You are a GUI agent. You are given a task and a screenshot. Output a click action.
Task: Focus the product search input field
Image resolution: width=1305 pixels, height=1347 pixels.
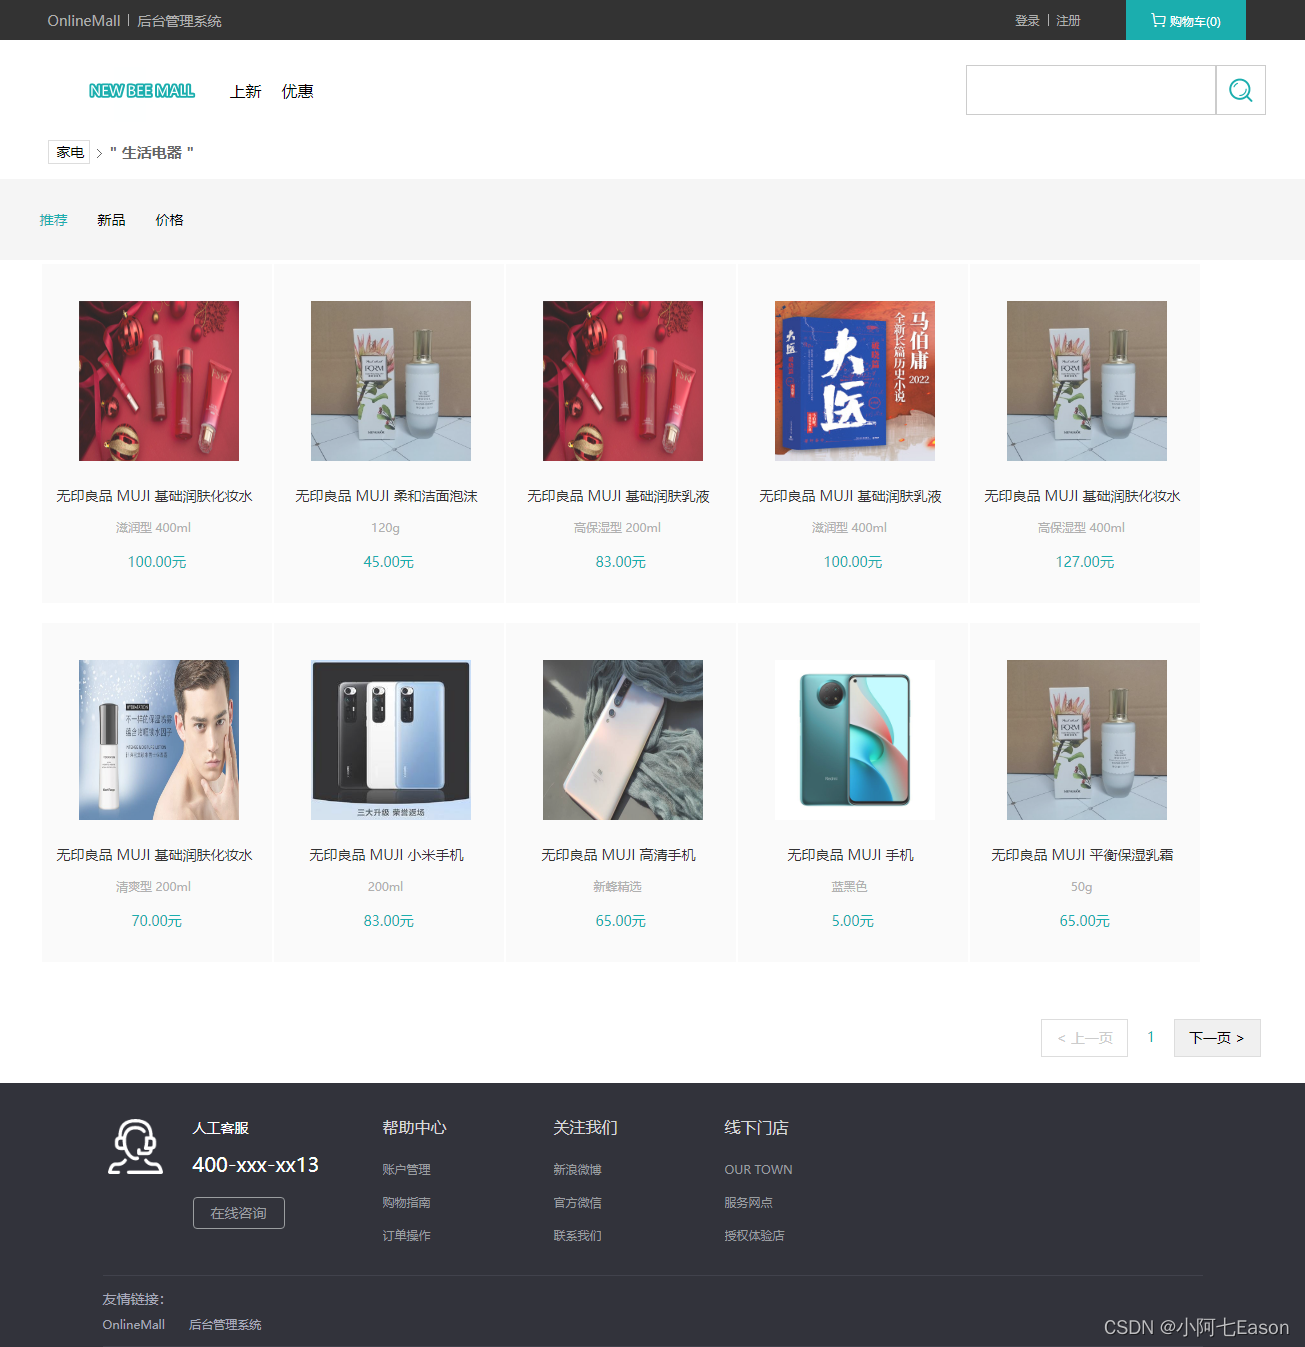click(1091, 90)
